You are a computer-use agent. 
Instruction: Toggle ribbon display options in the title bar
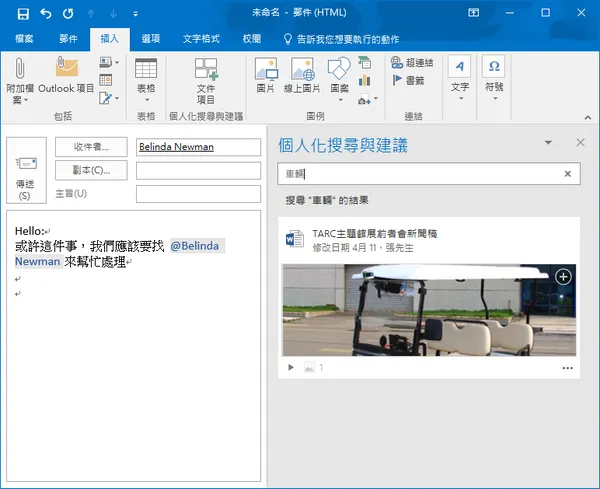click(473, 13)
